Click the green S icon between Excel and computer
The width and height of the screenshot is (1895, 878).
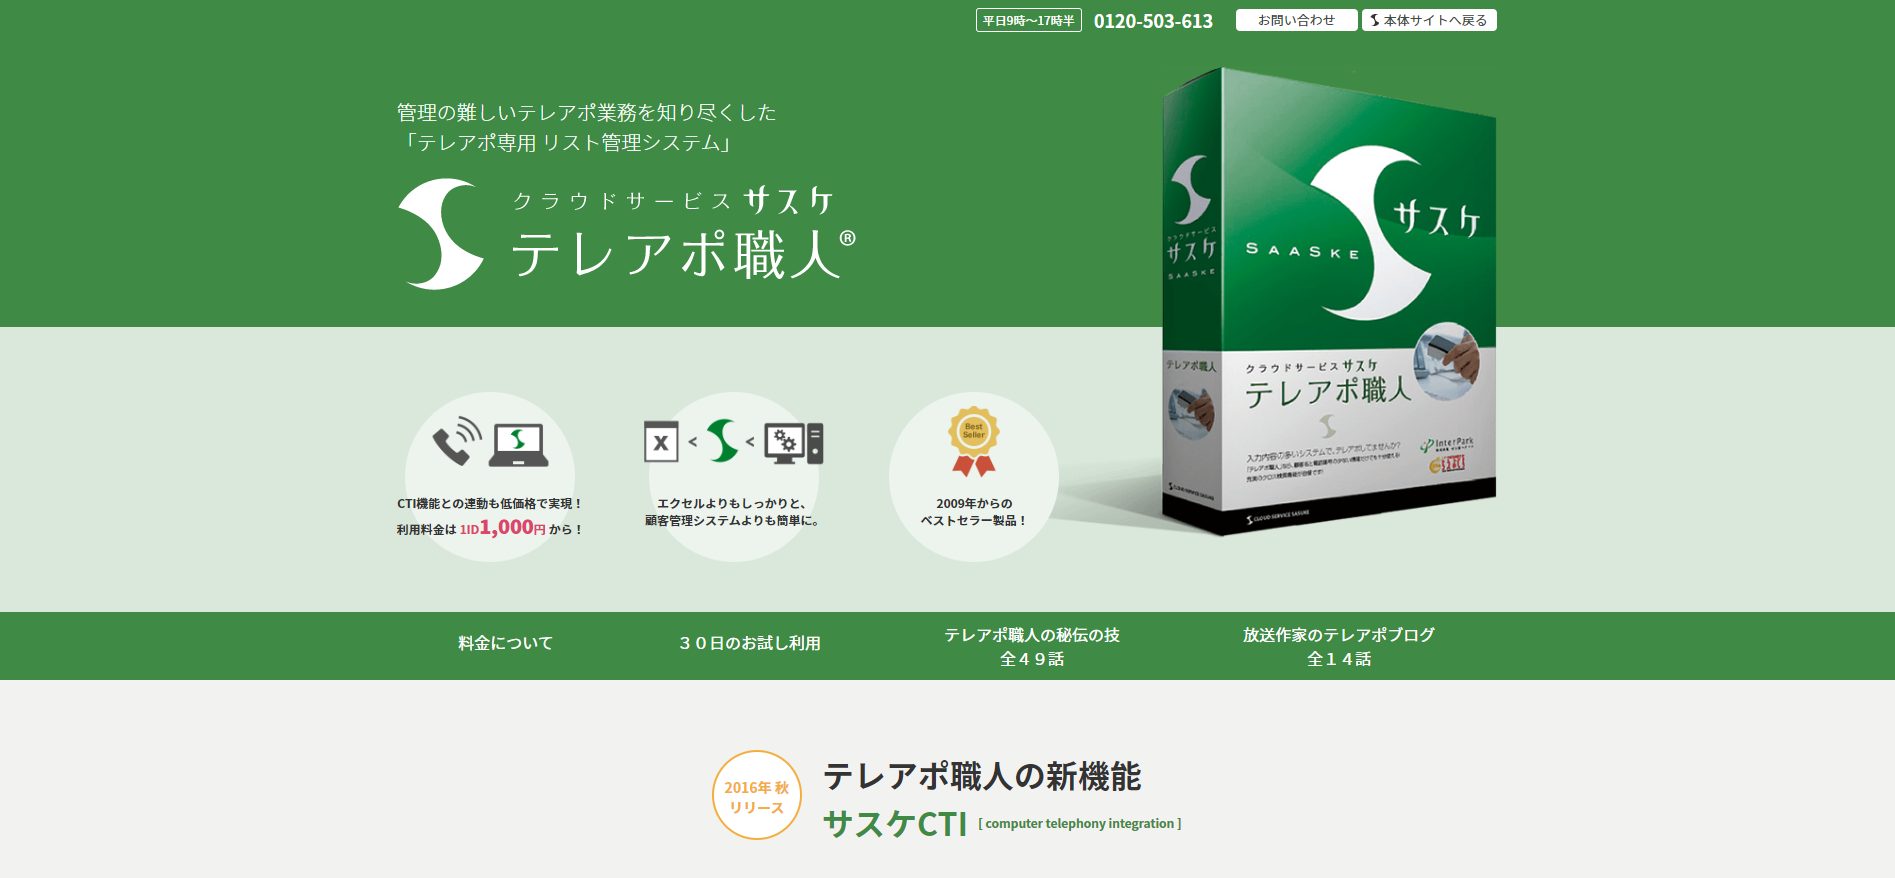722,441
